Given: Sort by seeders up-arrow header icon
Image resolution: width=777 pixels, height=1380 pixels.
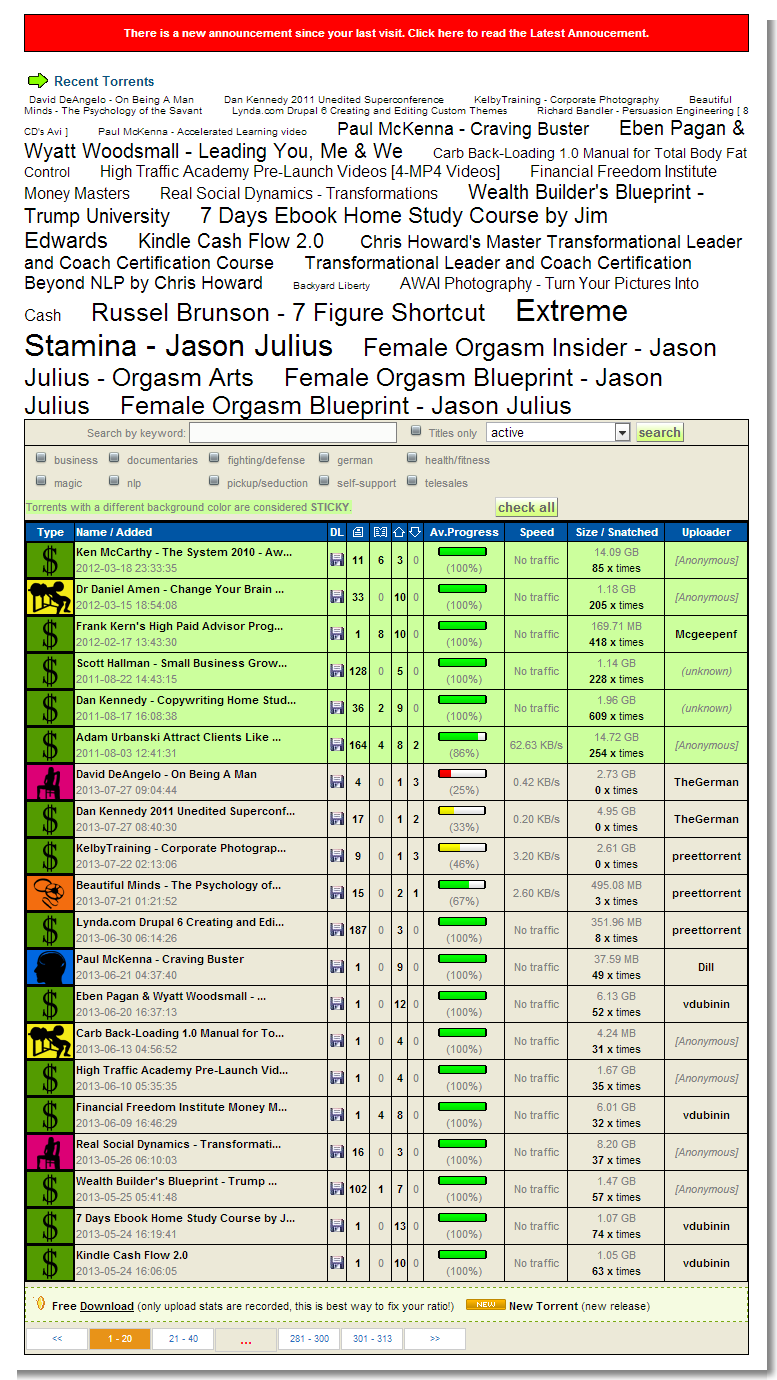Looking at the screenshot, I should click(399, 532).
